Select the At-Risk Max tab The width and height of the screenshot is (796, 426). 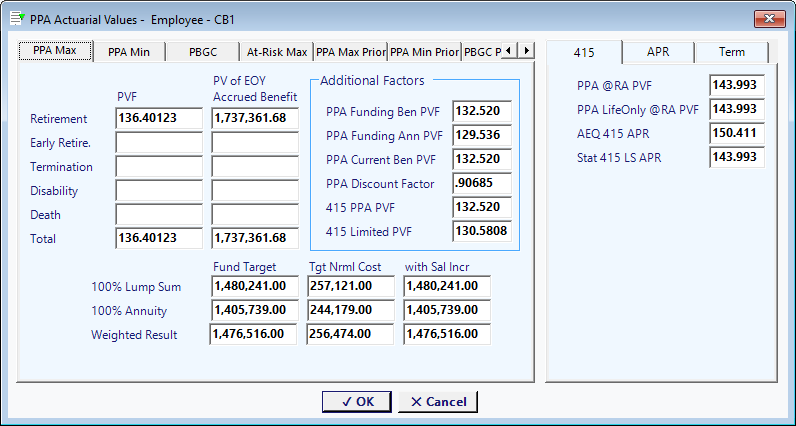pos(277,52)
